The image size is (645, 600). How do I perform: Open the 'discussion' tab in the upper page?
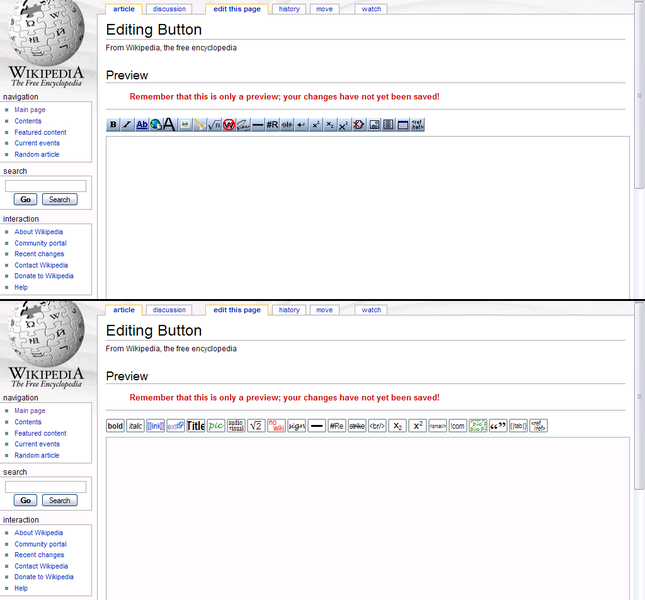coord(169,9)
